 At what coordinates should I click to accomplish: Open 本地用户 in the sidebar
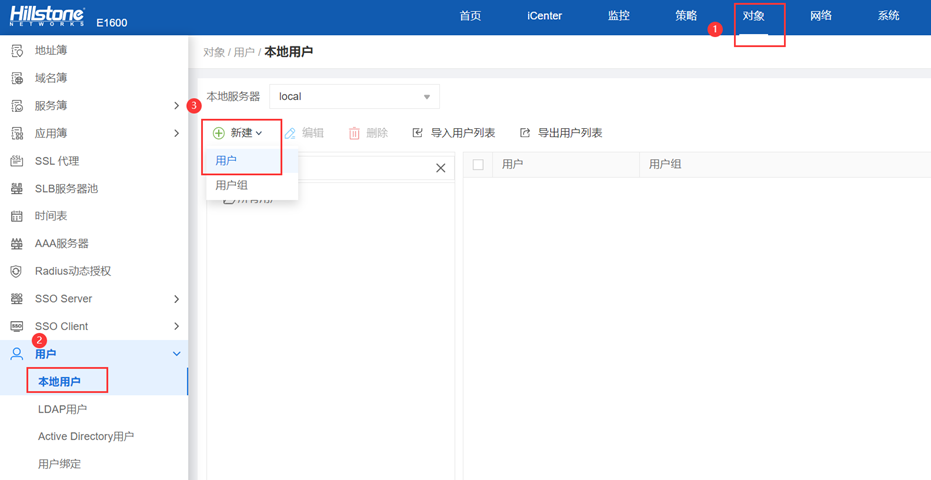click(x=59, y=381)
